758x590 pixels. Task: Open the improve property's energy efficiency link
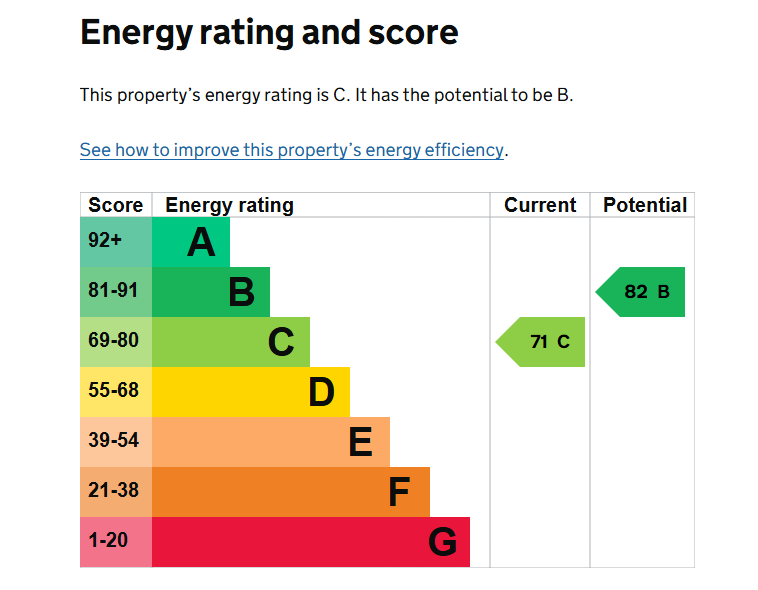[x=292, y=150]
